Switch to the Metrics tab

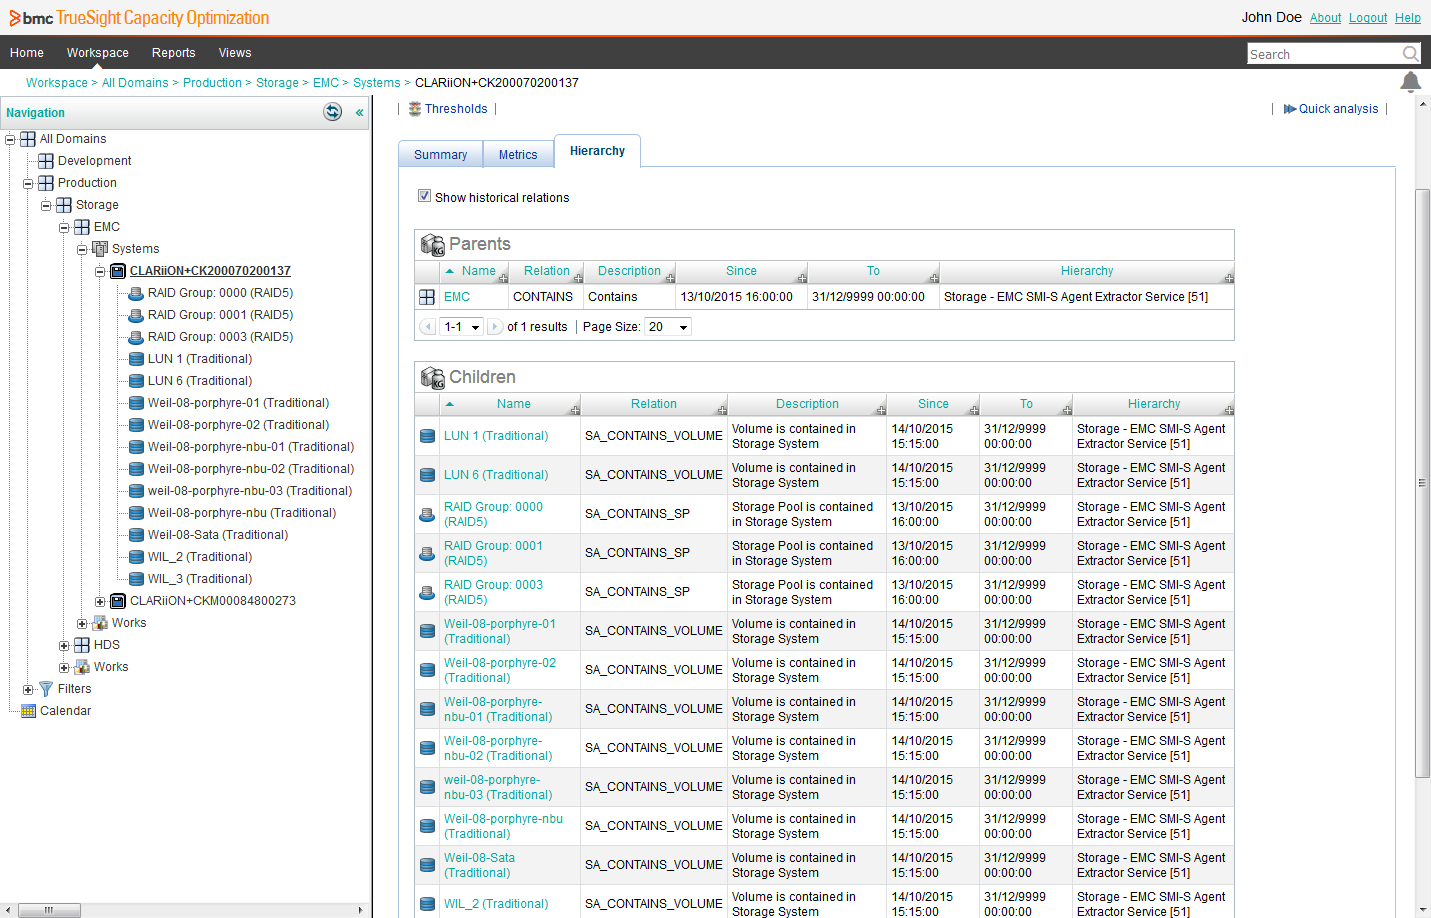pos(518,155)
